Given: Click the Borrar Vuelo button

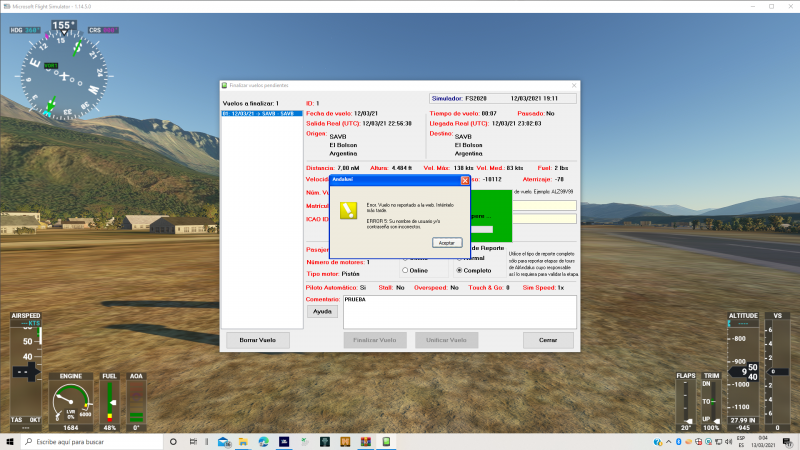Looking at the screenshot, I should pos(258,340).
